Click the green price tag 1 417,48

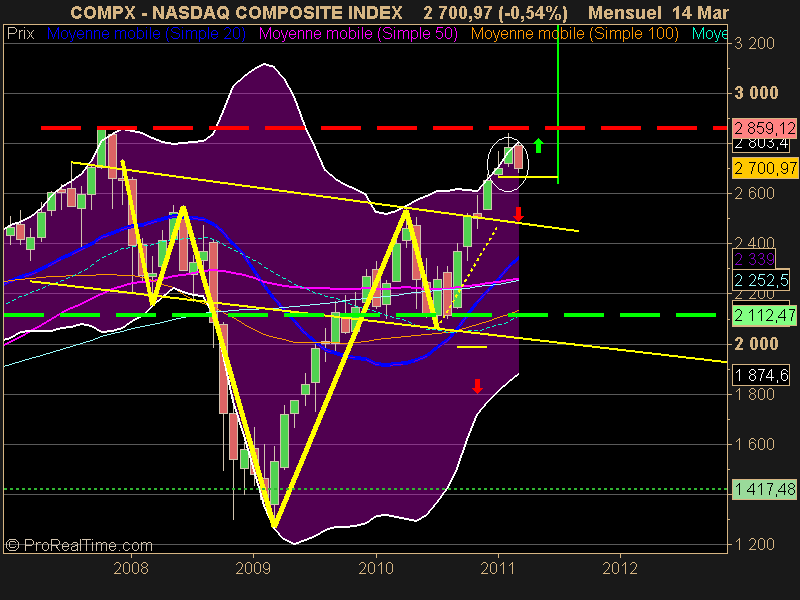764,489
